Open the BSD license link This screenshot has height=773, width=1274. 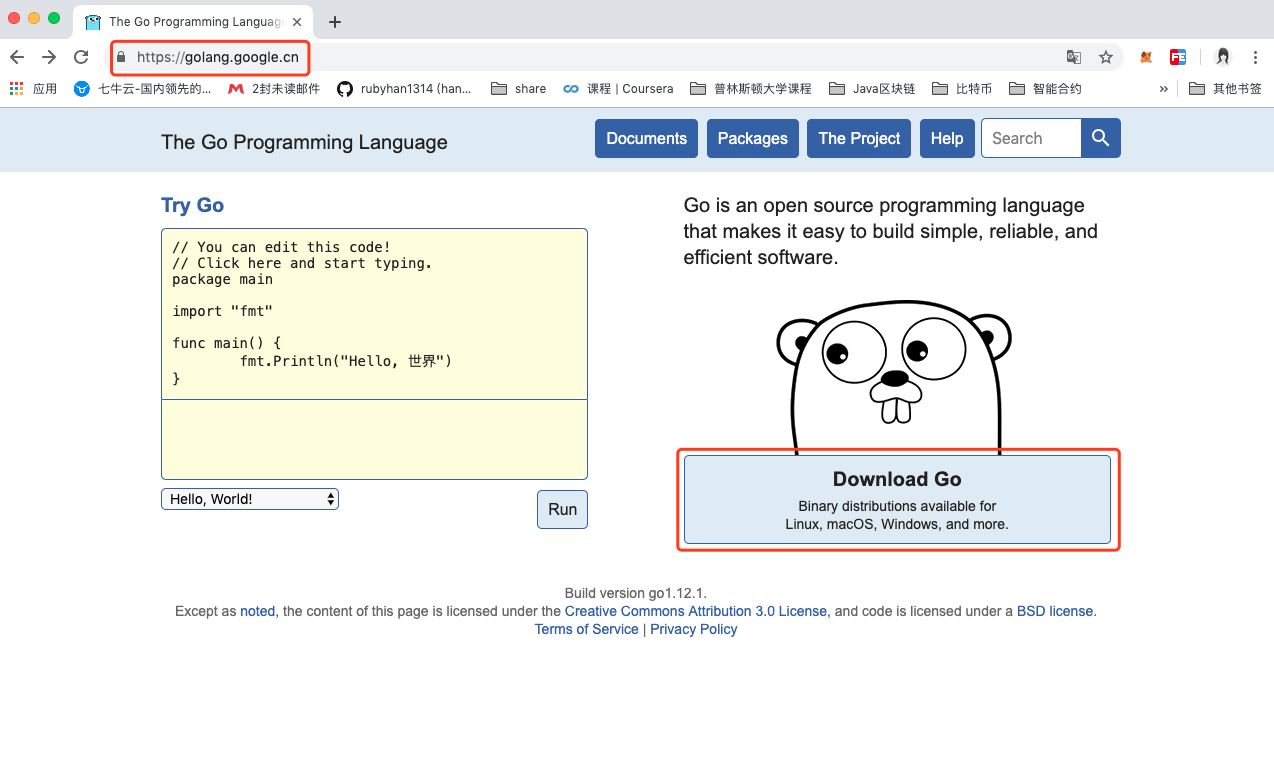(x=1054, y=611)
